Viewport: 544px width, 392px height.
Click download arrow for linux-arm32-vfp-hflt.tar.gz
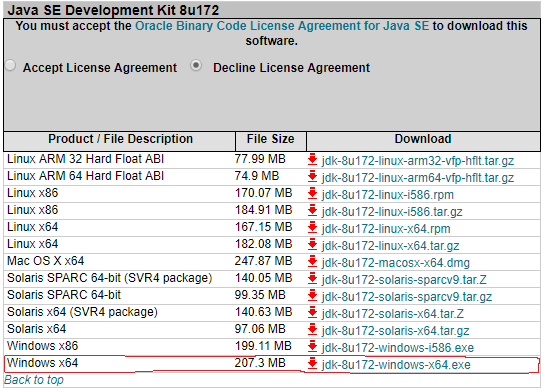pos(313,159)
